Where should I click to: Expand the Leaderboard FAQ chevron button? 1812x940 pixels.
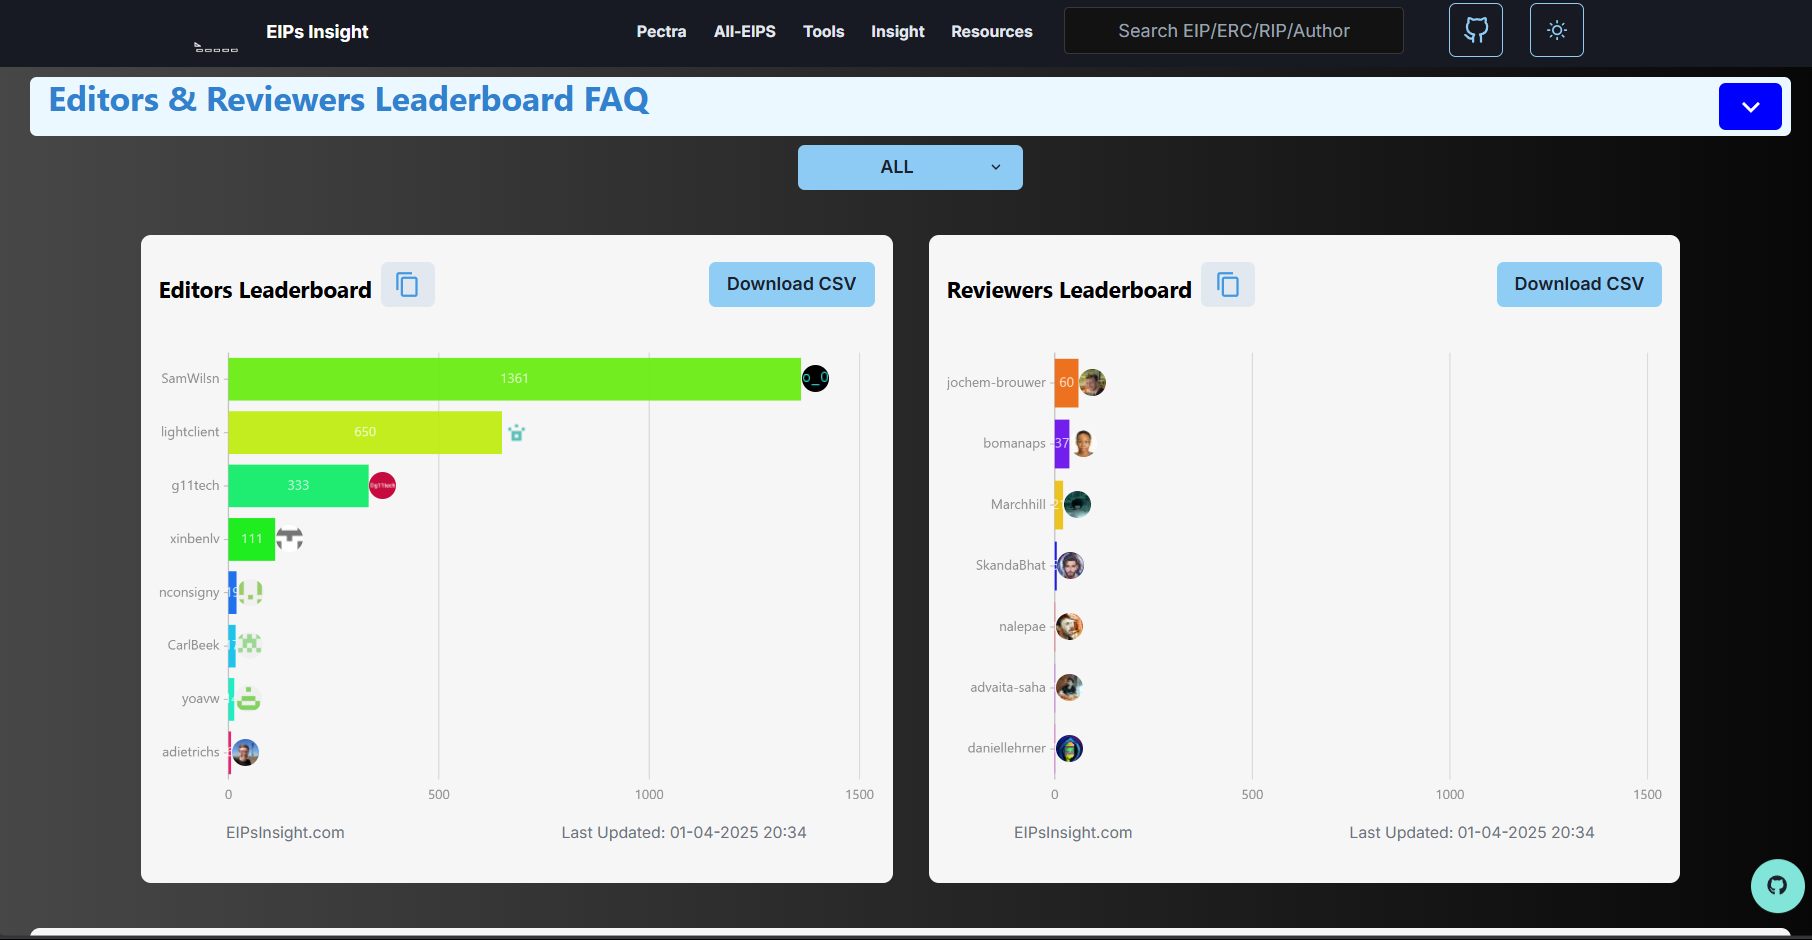tap(1749, 107)
